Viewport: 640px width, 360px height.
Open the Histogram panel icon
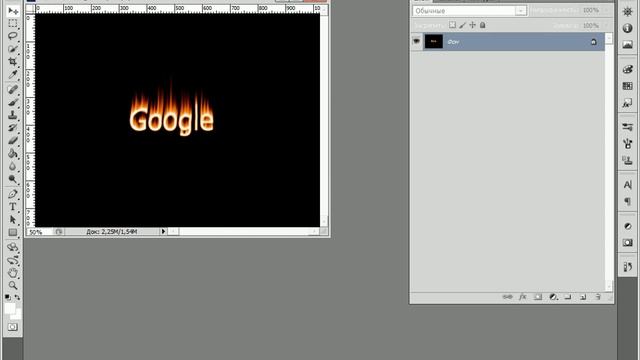(628, 45)
